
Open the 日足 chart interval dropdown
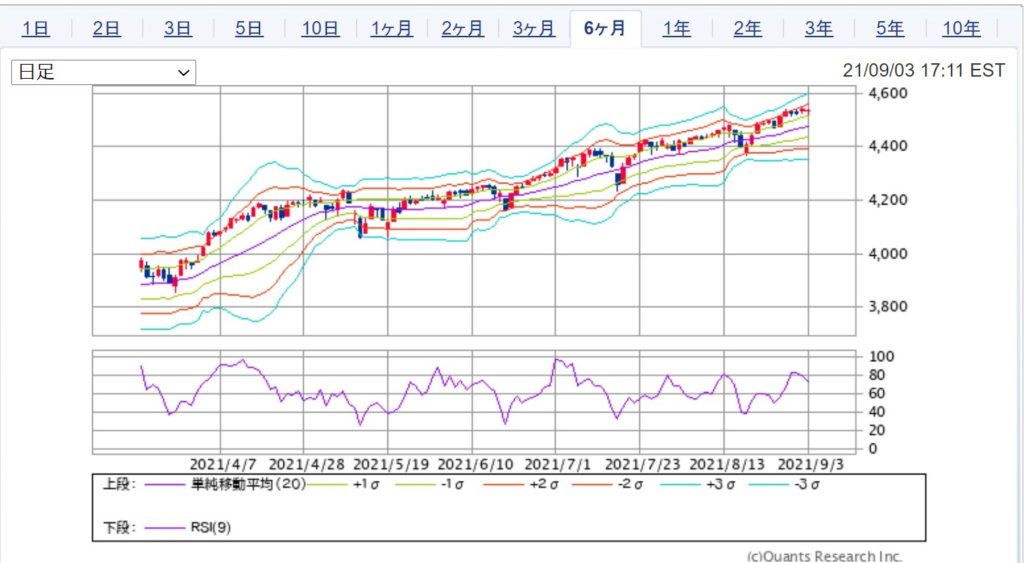click(x=103, y=73)
